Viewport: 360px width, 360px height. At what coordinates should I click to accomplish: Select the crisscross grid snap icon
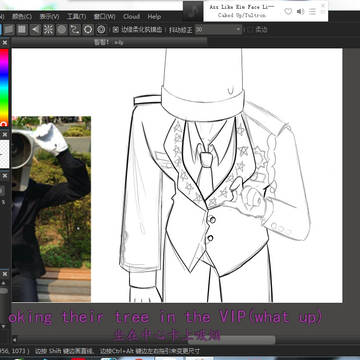[x=22, y=30]
